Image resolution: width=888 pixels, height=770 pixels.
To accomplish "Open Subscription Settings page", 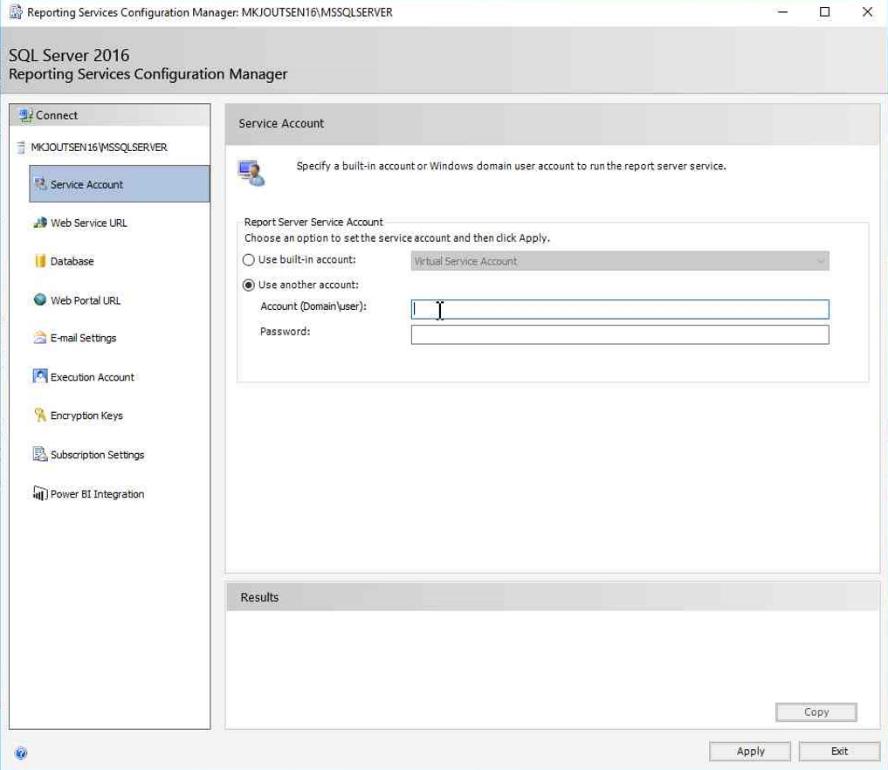I will (x=97, y=455).
